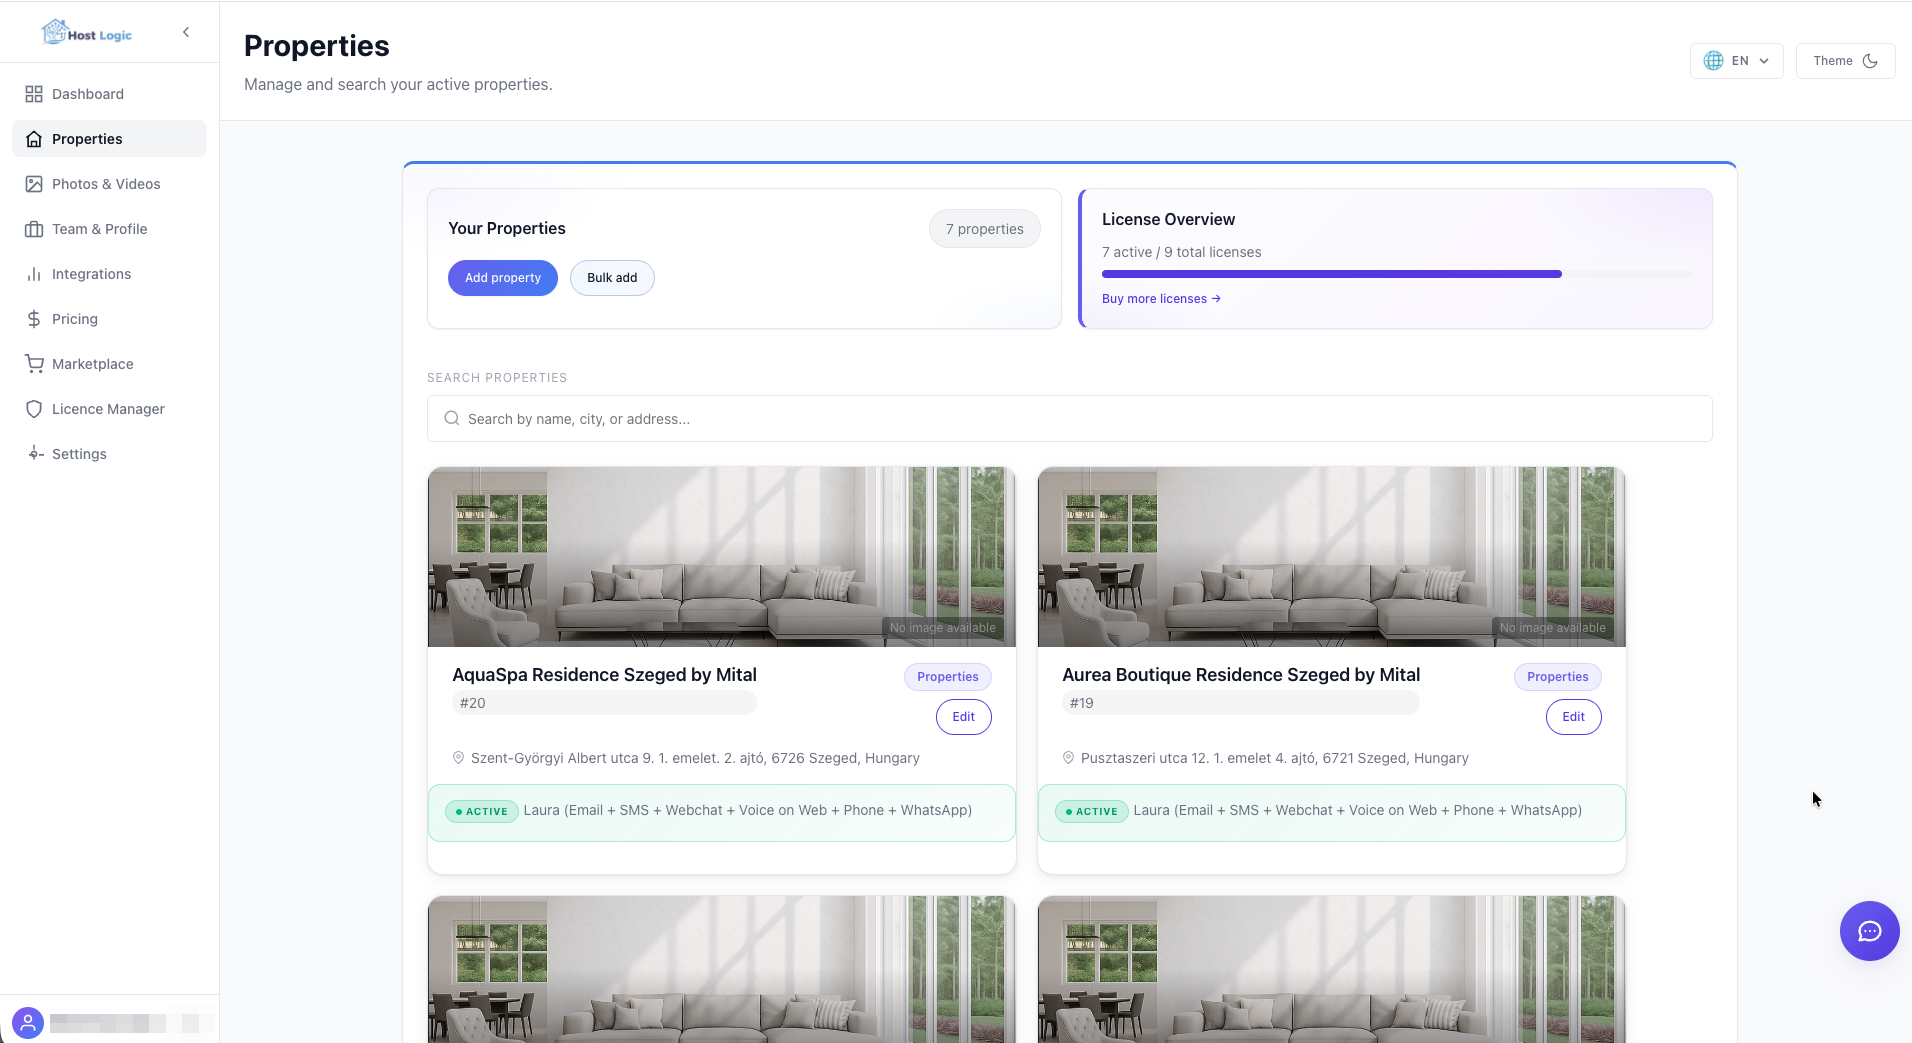
Task: Click the Add property button
Action: tap(503, 278)
